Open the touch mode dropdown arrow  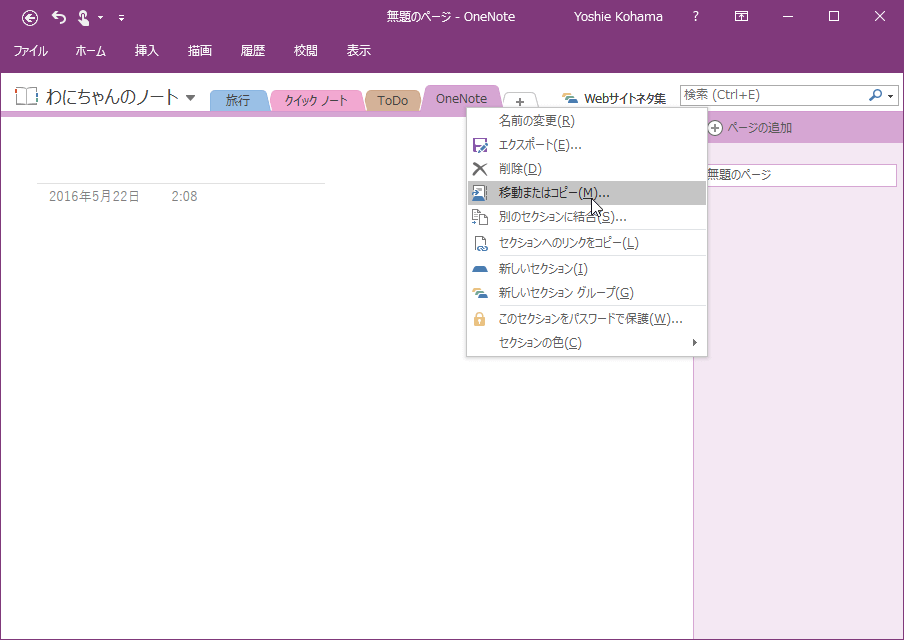(x=100, y=18)
